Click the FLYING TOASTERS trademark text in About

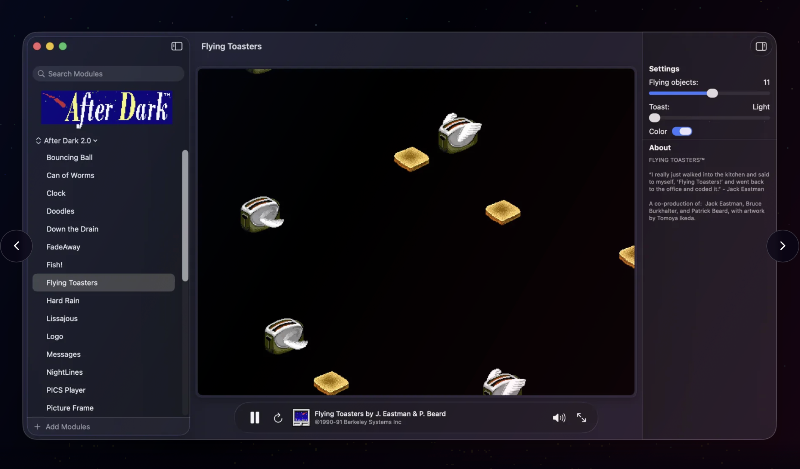point(677,160)
